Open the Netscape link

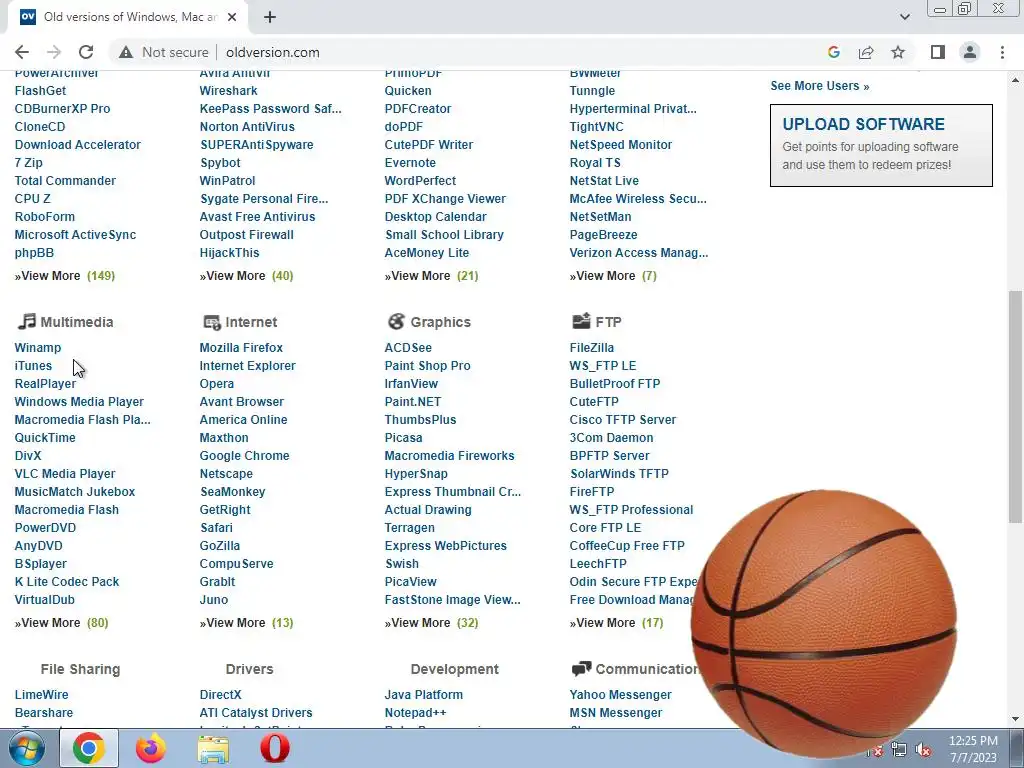[226, 473]
